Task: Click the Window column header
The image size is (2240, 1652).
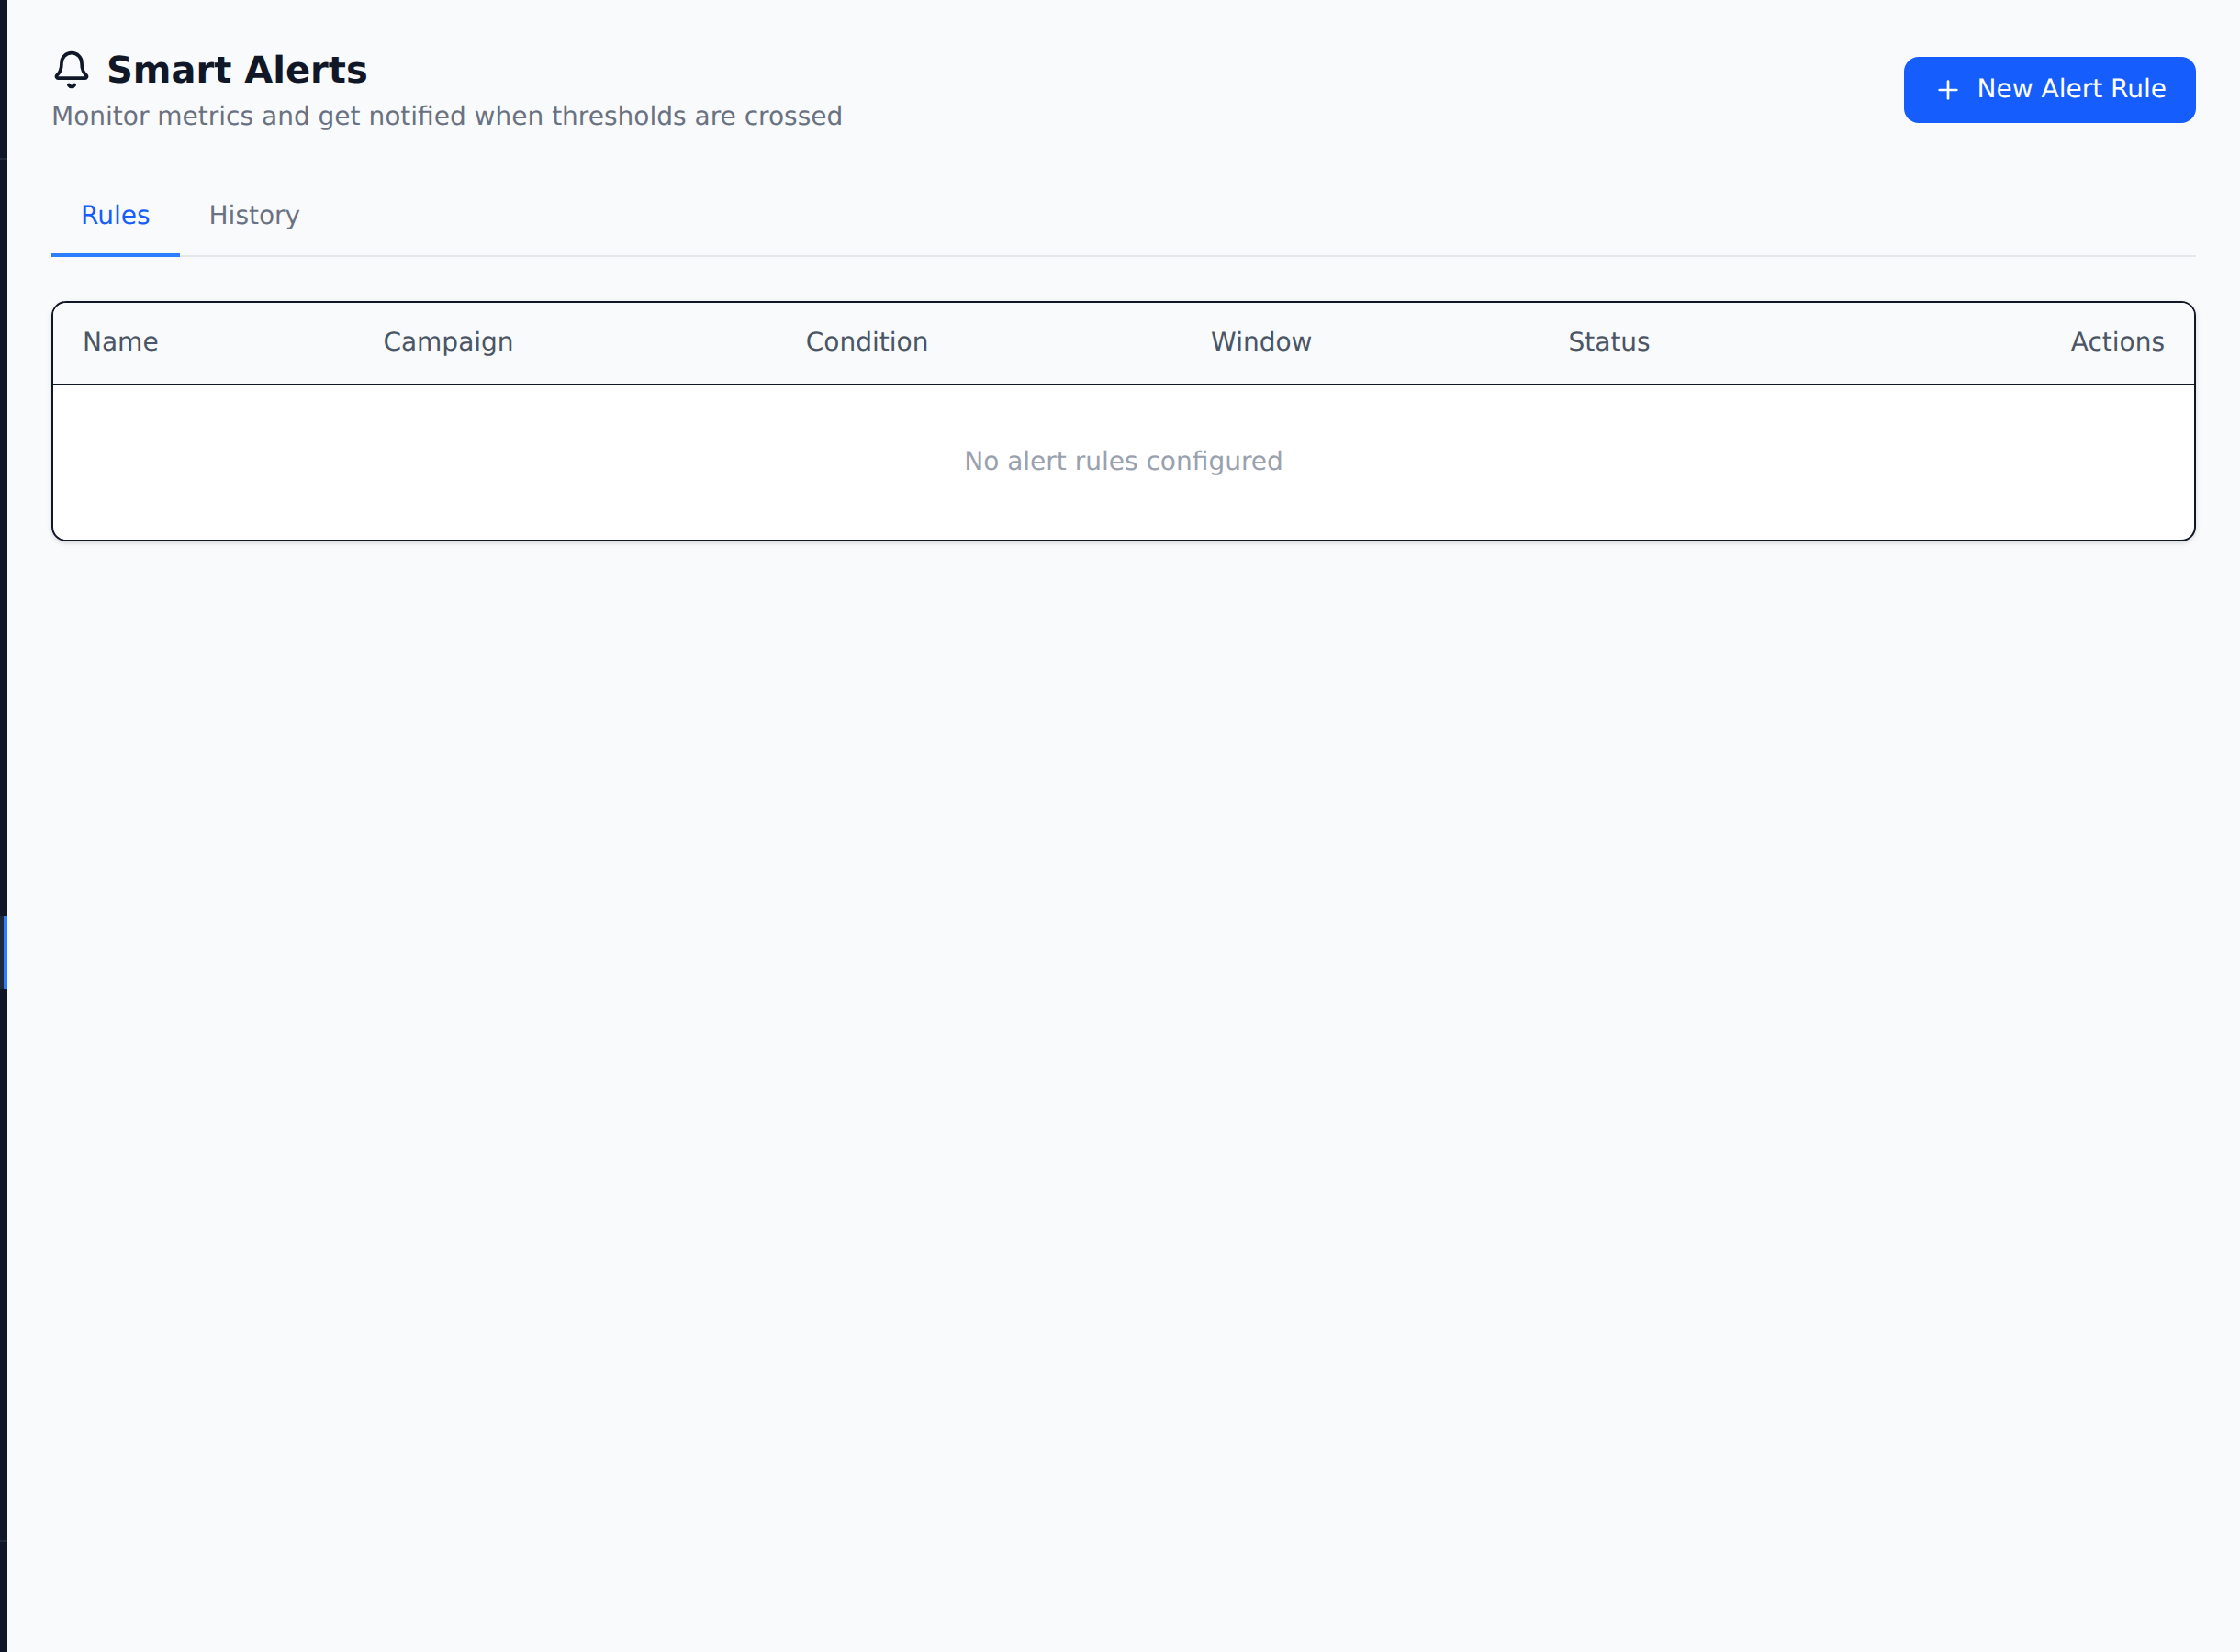Action: [1260, 341]
